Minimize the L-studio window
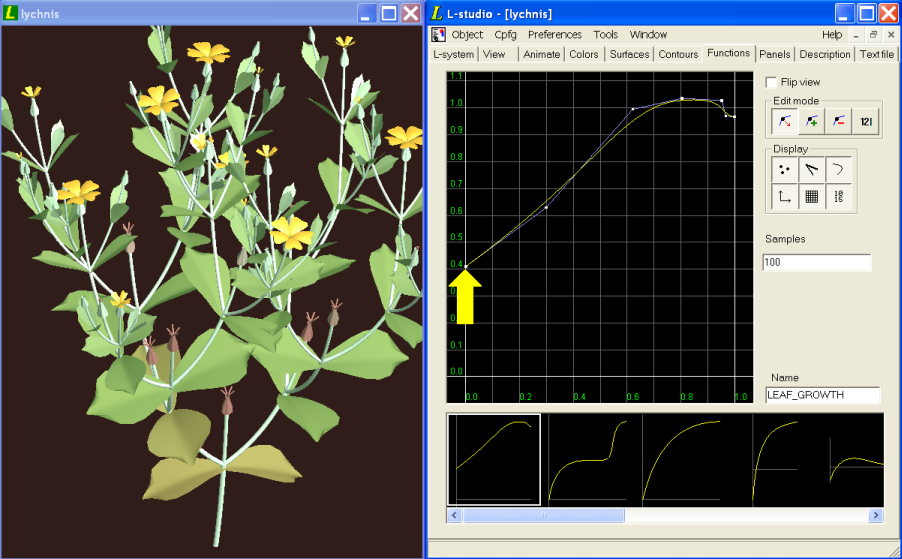Screen dimensions: 902x559 [844, 13]
